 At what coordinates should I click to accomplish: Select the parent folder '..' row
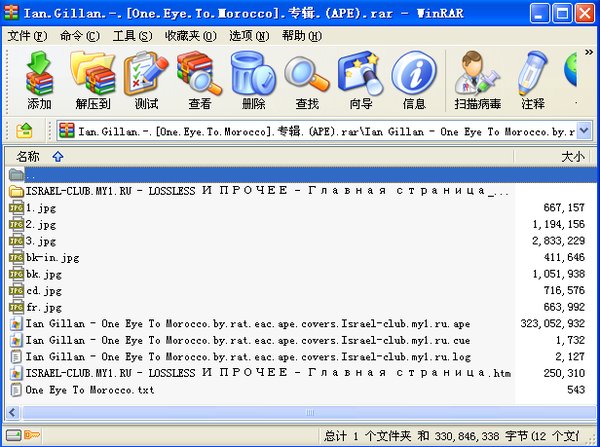tap(301, 175)
